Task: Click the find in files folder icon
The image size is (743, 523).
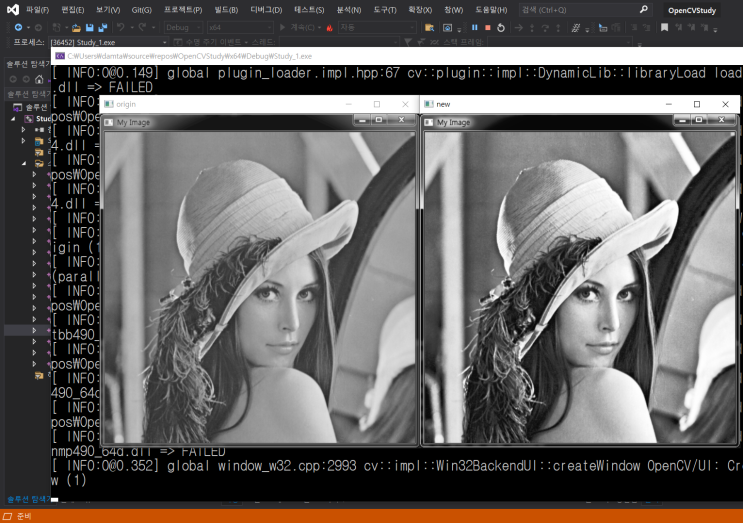Action: [x=429, y=28]
